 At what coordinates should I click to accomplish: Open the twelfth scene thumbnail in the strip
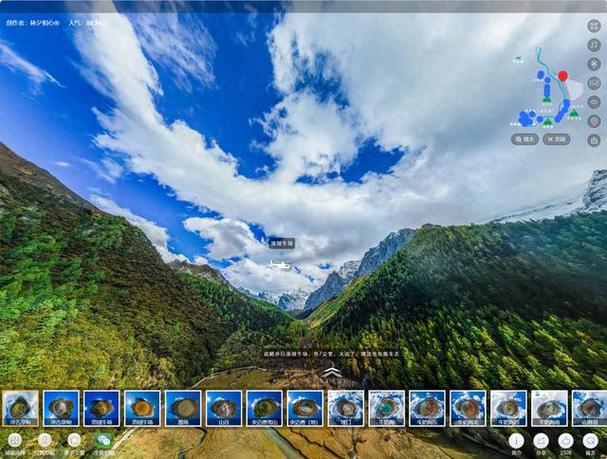click(x=468, y=408)
